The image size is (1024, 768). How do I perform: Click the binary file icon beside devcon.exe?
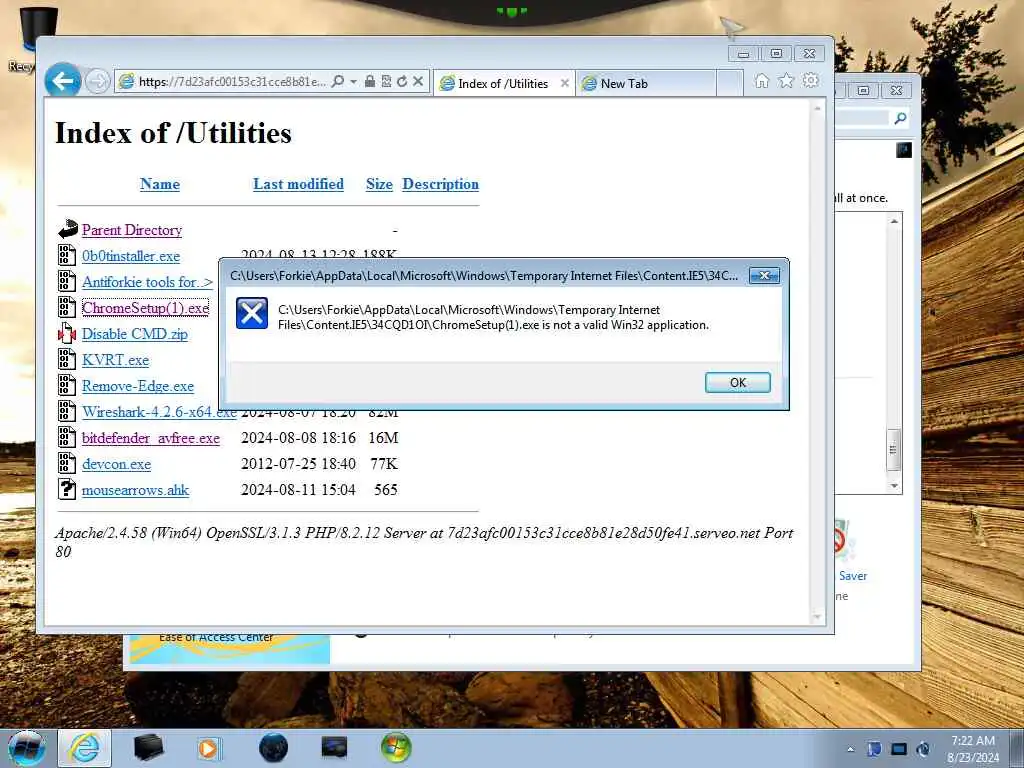click(x=67, y=463)
